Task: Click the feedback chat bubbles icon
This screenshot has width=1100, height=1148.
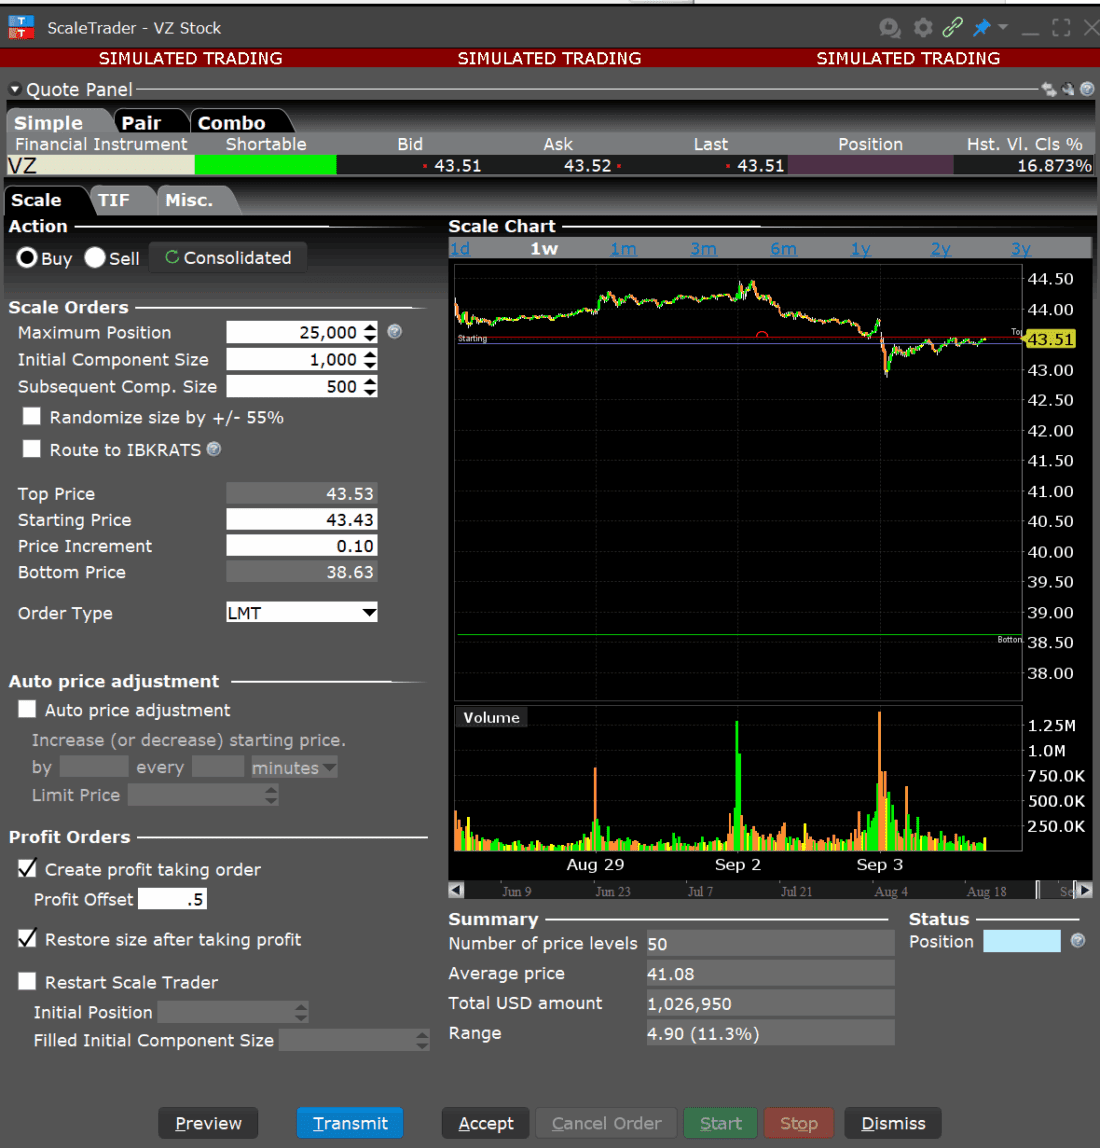Action: pyautogui.click(x=889, y=28)
